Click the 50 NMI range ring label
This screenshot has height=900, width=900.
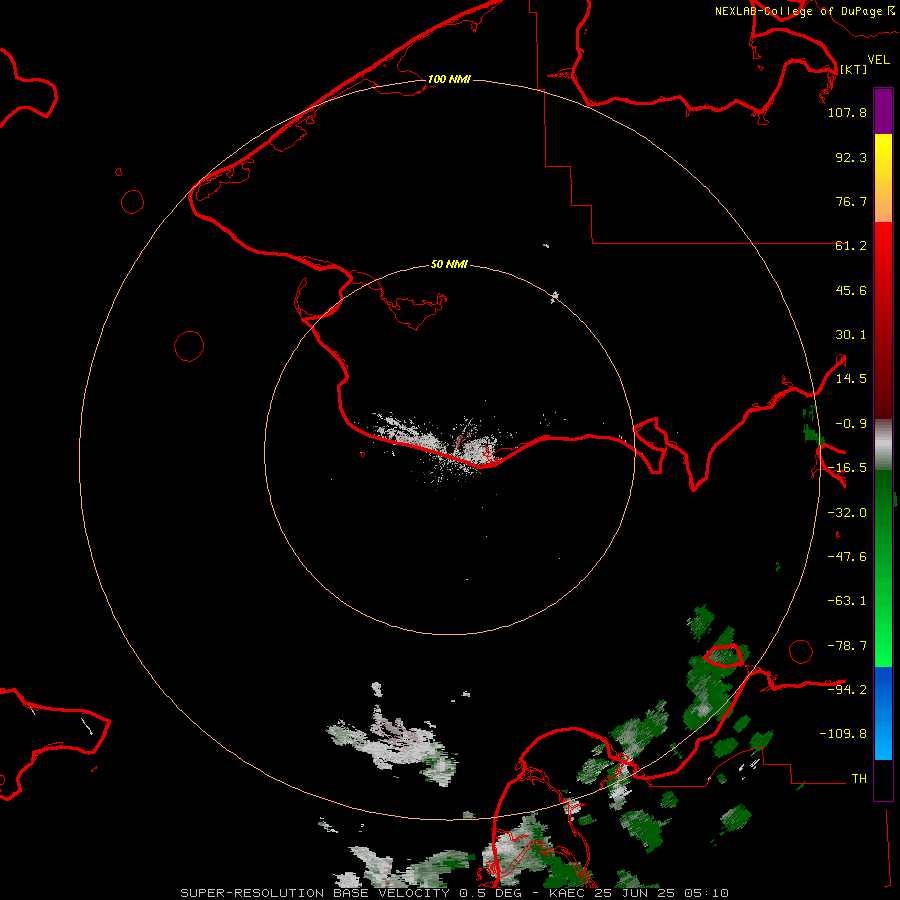tap(449, 265)
